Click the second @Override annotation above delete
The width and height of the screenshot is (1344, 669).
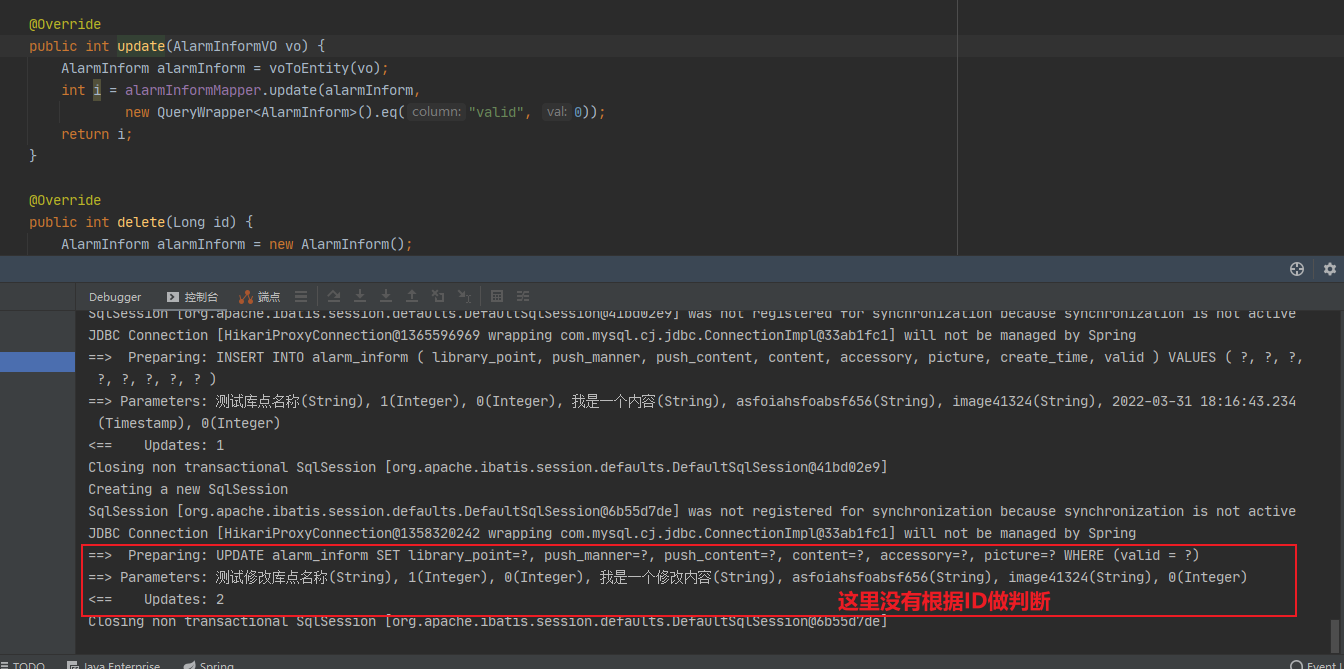point(65,200)
